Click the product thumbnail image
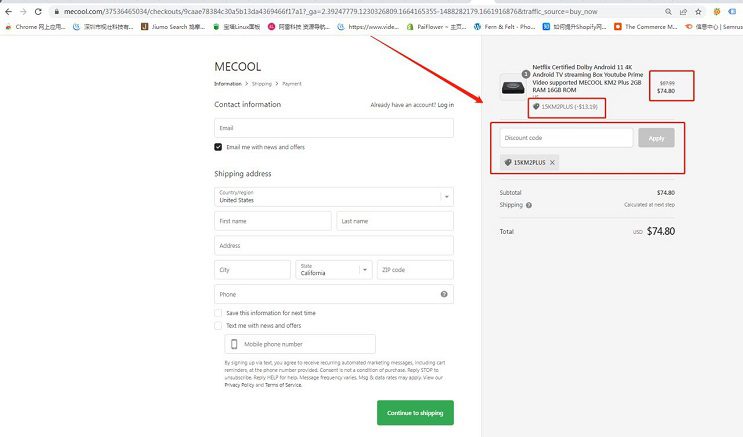Screen dimensions: 743x437 click(513, 87)
